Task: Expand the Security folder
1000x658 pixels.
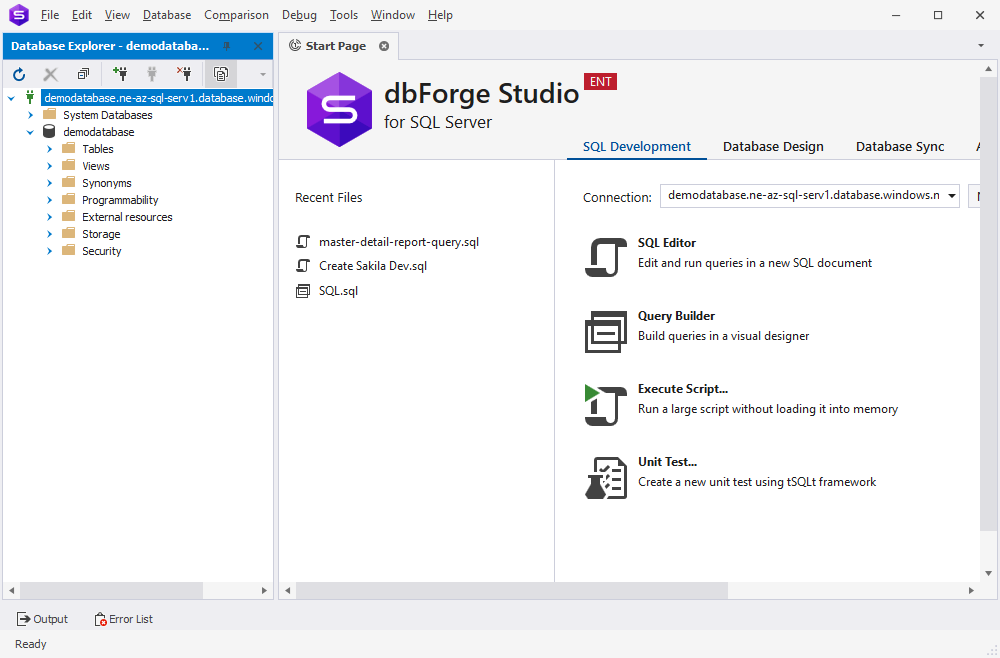Action: coord(49,251)
